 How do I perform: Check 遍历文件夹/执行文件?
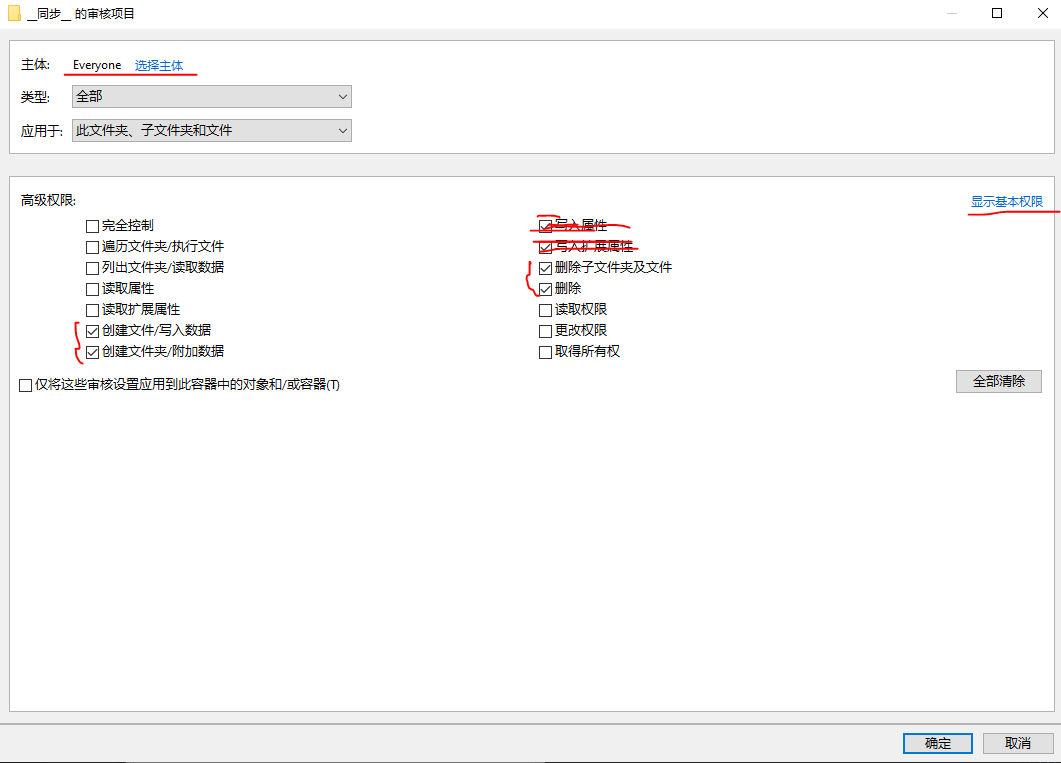[x=91, y=246]
